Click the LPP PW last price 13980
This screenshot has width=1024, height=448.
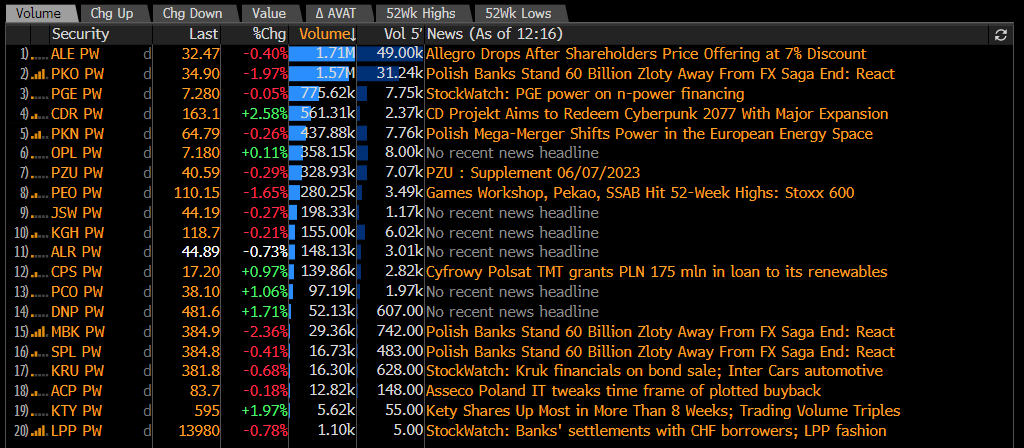pos(199,432)
